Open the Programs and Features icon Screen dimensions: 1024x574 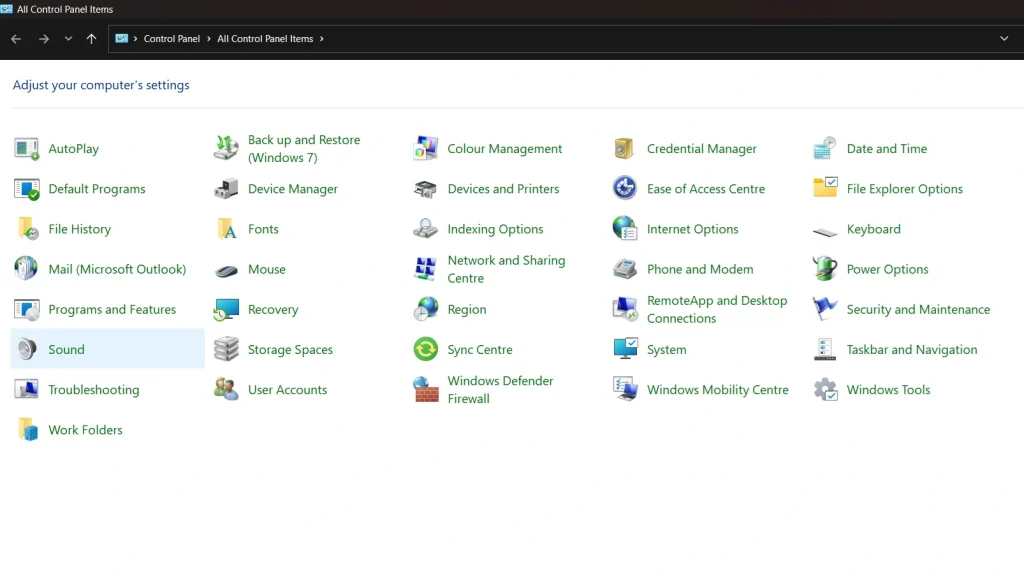tap(27, 310)
